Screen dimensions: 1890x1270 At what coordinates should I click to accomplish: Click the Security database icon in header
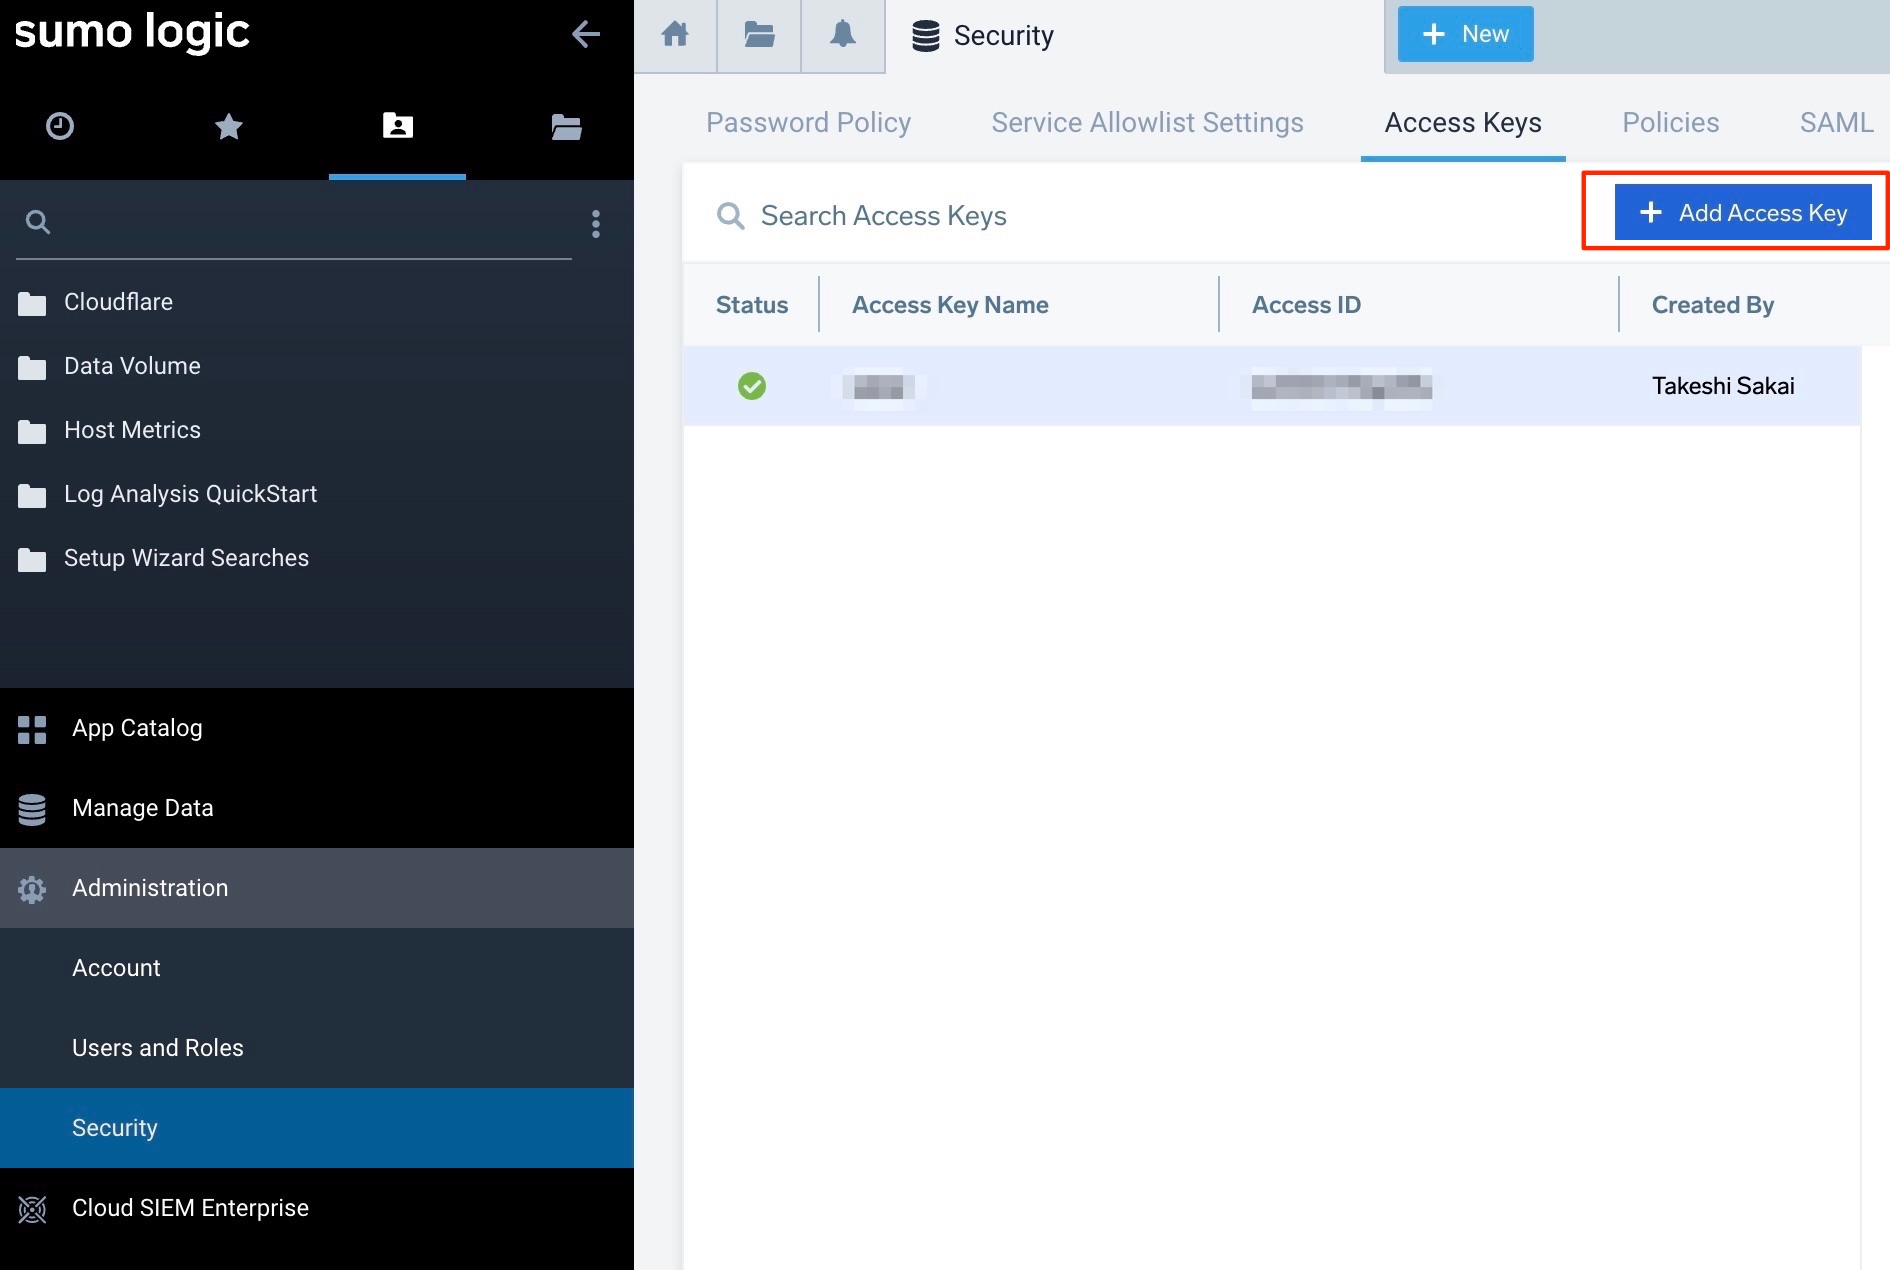925,34
